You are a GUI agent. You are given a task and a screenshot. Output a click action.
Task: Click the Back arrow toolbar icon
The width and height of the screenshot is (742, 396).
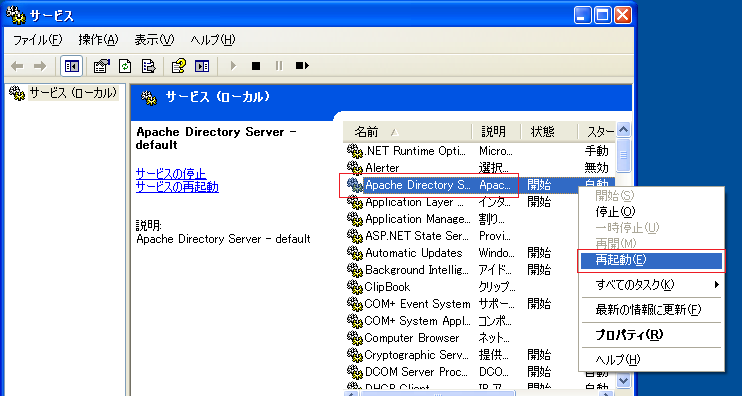coord(17,66)
